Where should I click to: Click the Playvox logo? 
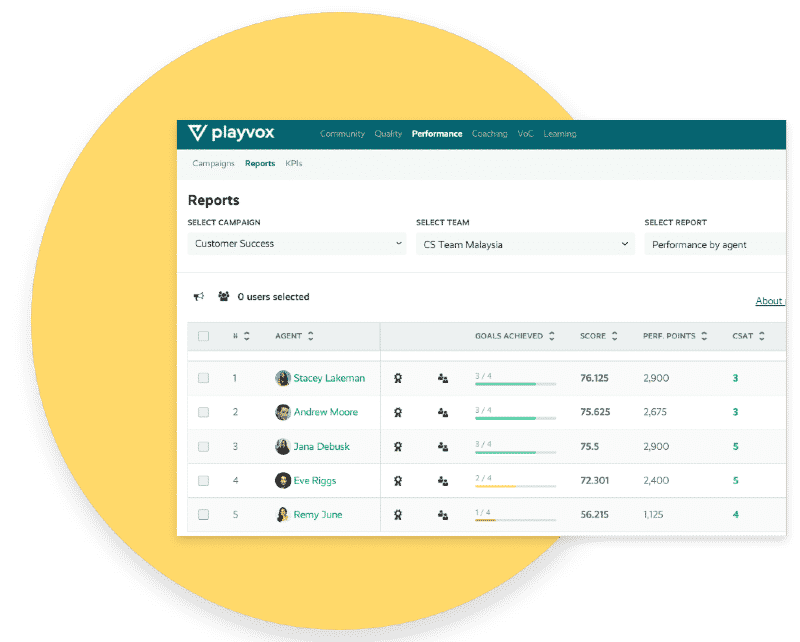(231, 133)
